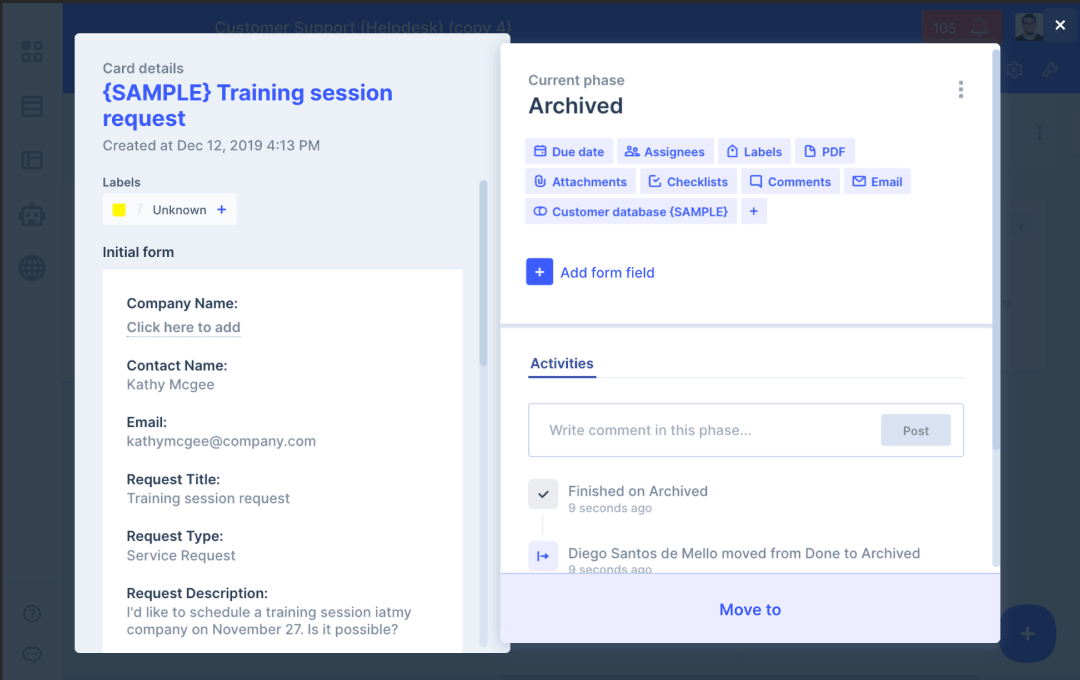Open the Move to phase selector
The width and height of the screenshot is (1080, 680).
[750, 610]
